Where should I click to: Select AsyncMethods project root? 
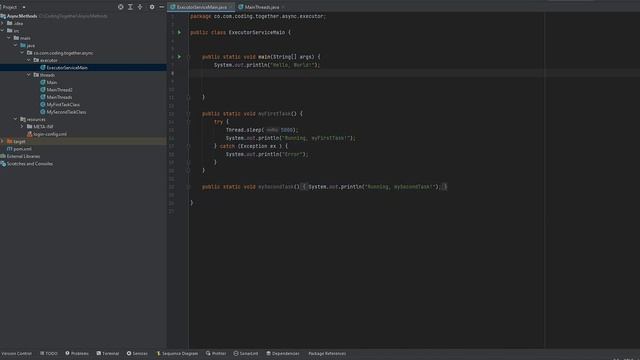22,16
